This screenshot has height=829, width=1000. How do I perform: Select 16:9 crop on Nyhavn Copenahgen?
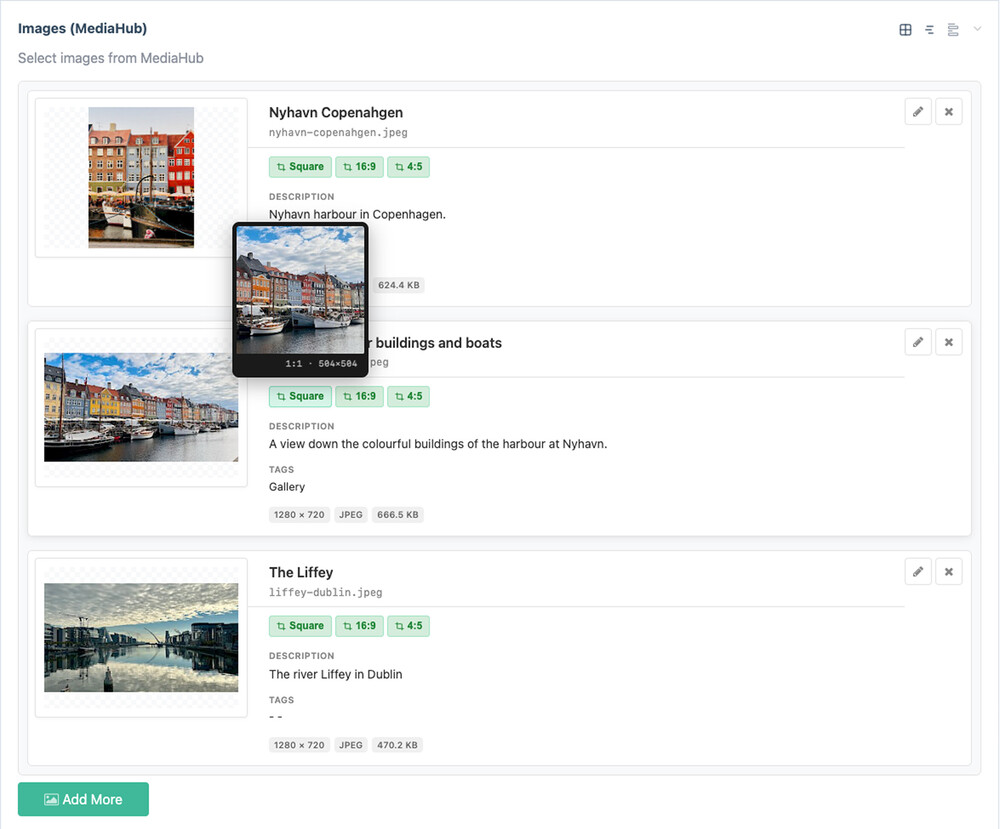pyautogui.click(x=359, y=167)
